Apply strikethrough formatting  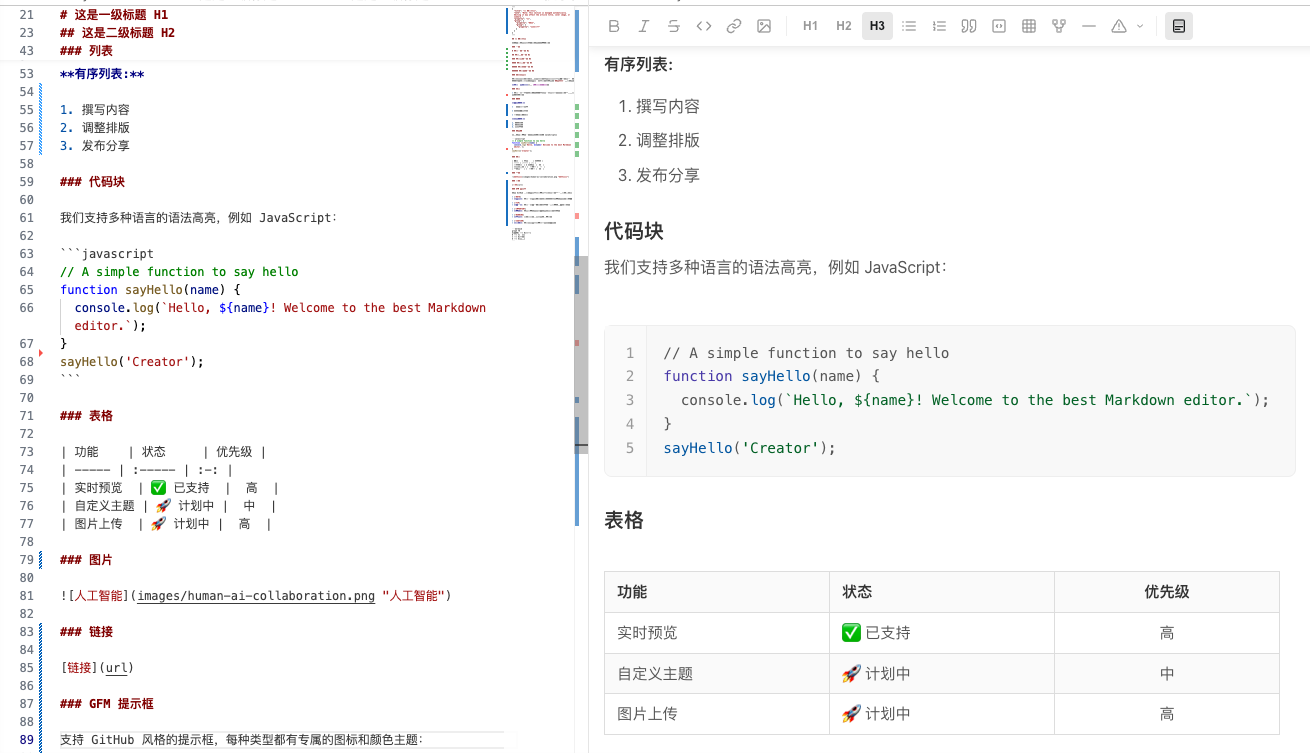pos(674,26)
